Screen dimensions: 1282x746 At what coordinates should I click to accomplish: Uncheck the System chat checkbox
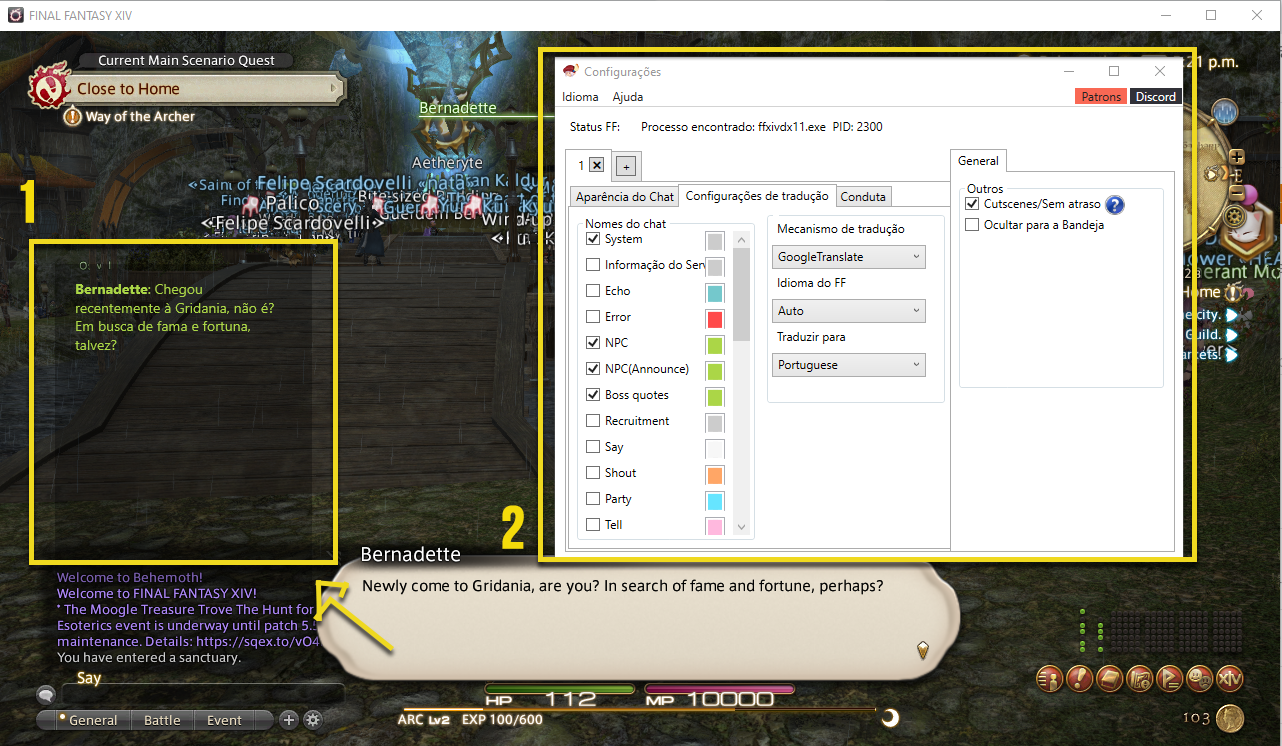tap(593, 239)
